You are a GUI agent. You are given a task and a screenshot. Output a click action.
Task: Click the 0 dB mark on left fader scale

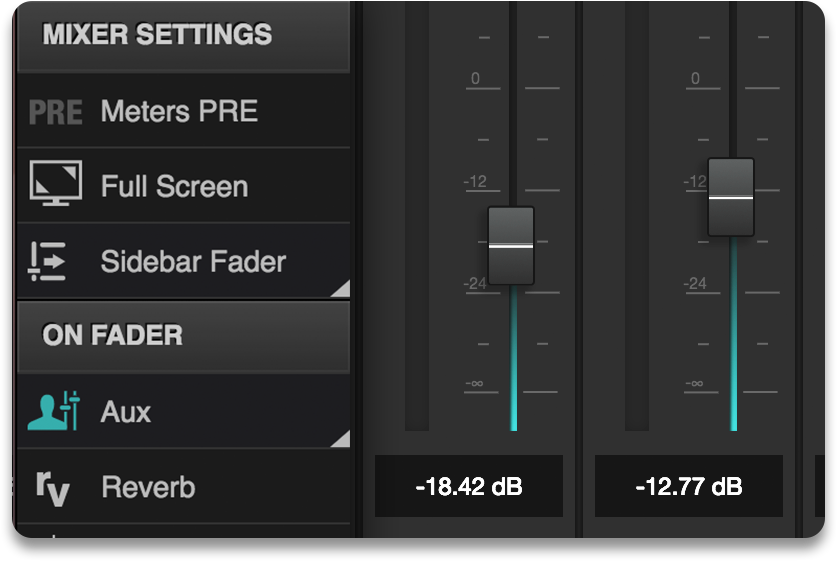(475, 79)
